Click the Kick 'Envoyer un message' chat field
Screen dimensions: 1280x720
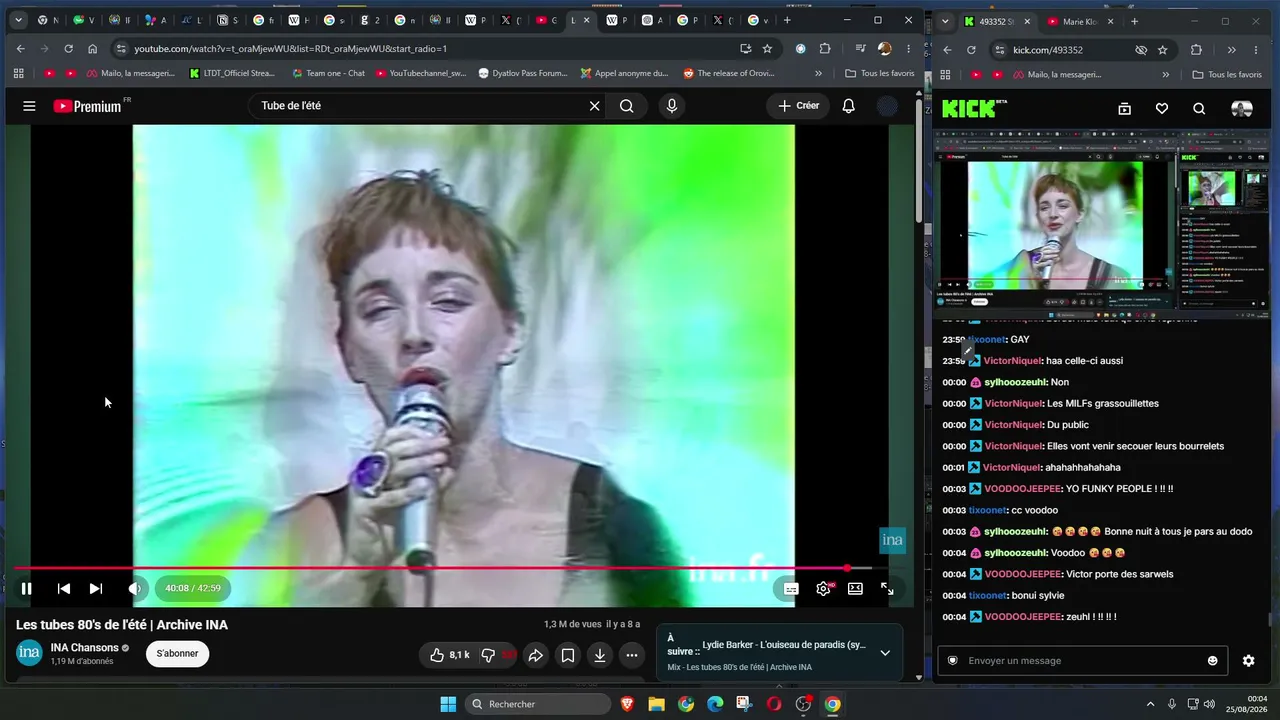click(x=1082, y=661)
